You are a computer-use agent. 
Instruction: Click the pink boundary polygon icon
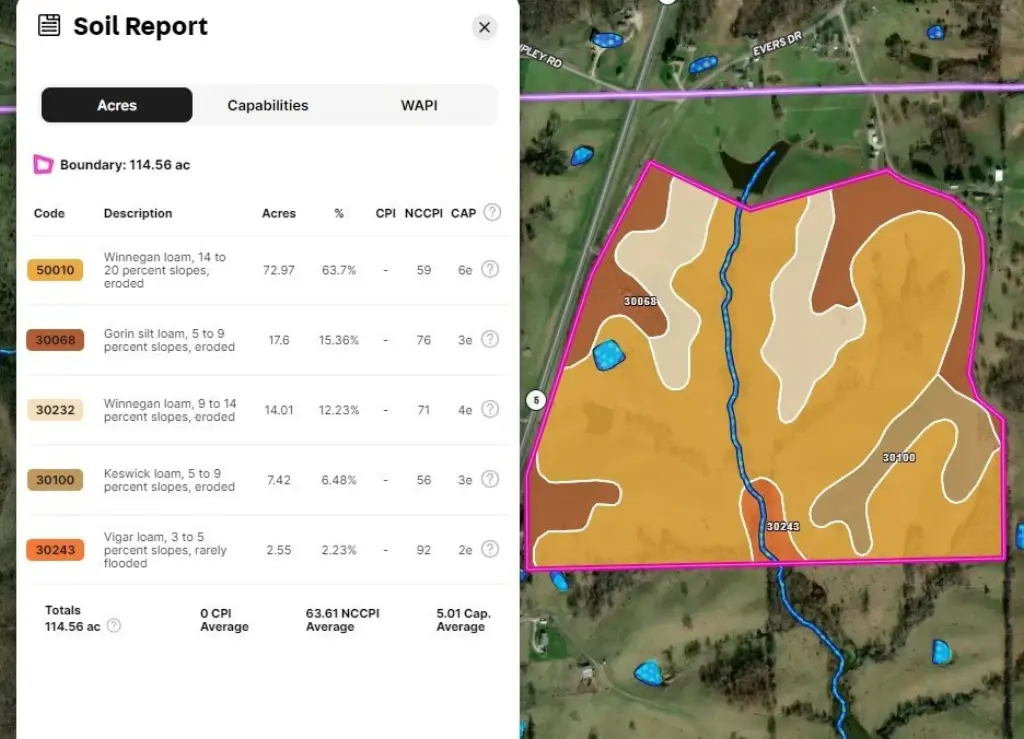pos(43,165)
